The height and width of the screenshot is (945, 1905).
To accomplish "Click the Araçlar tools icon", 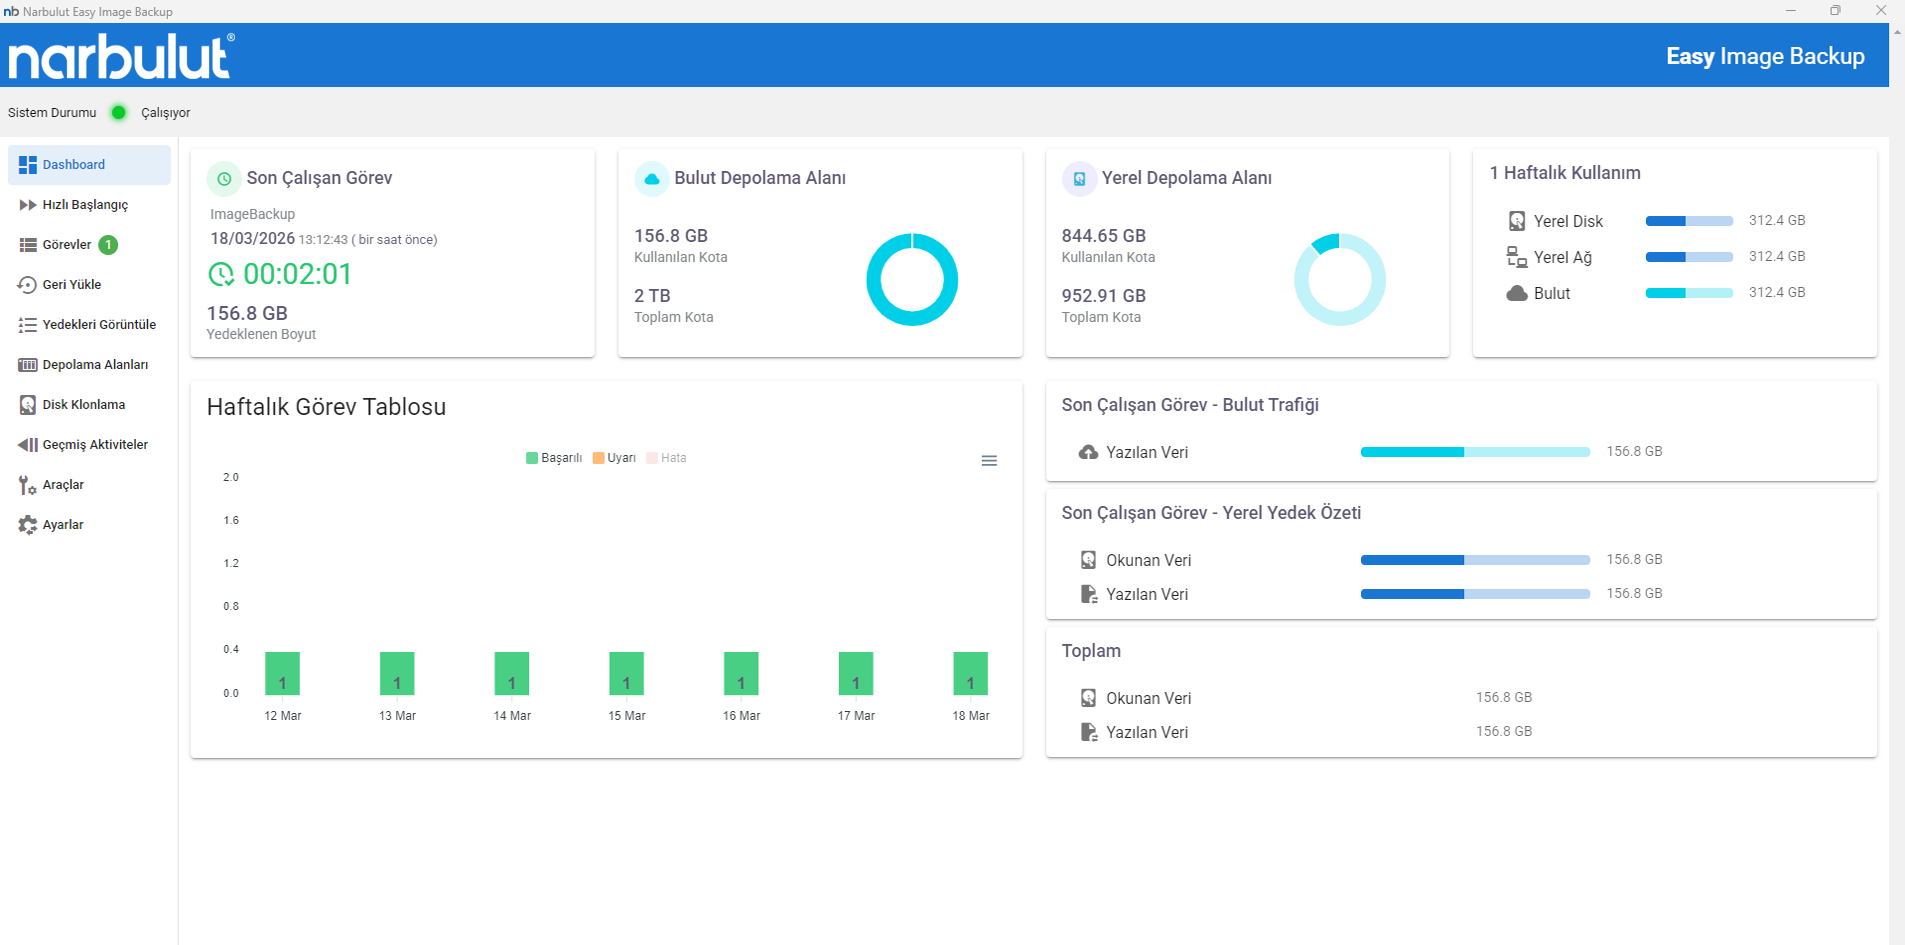I will coord(27,485).
